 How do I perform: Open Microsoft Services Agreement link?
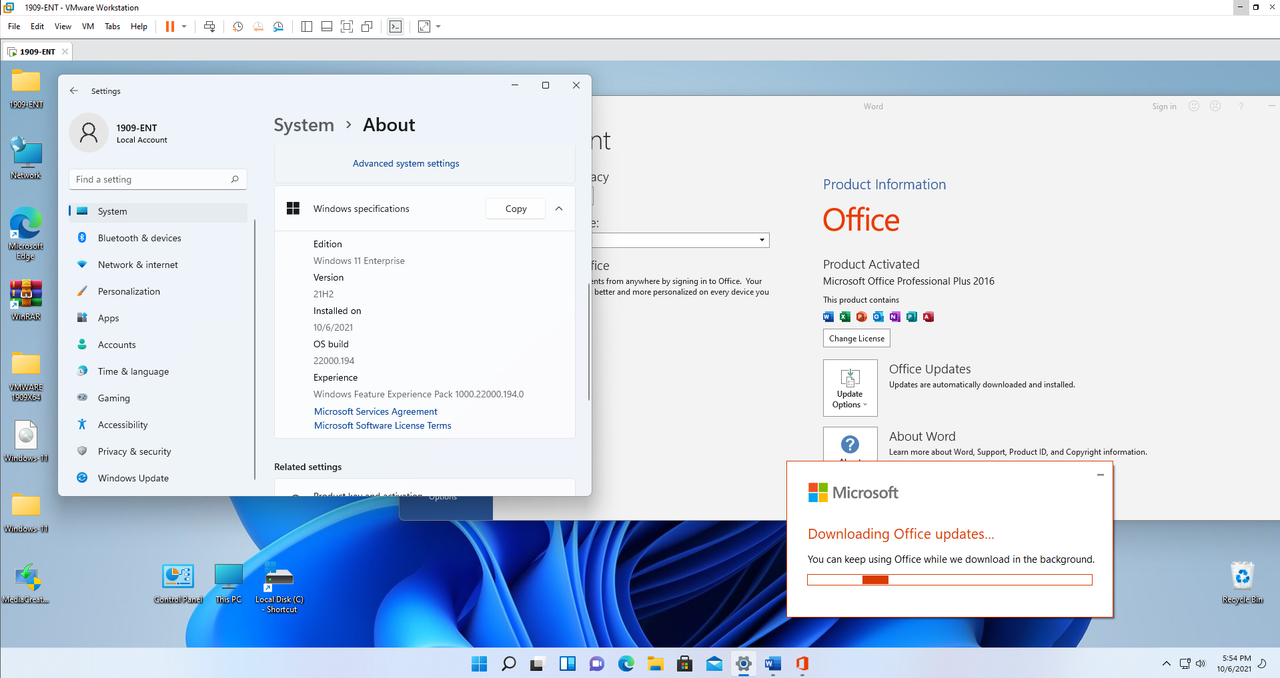pos(376,411)
